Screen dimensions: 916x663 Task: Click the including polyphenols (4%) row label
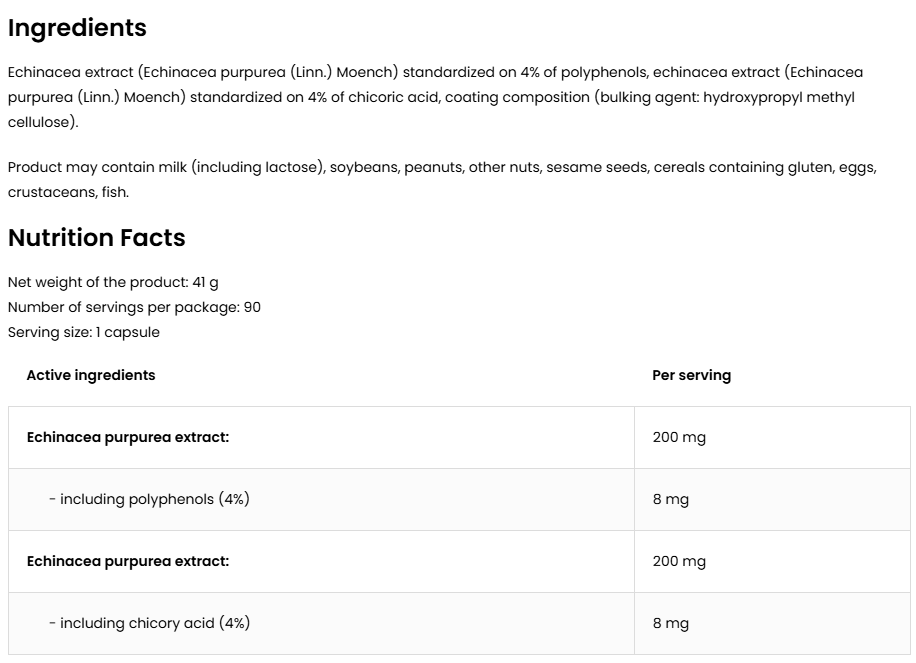(x=149, y=499)
